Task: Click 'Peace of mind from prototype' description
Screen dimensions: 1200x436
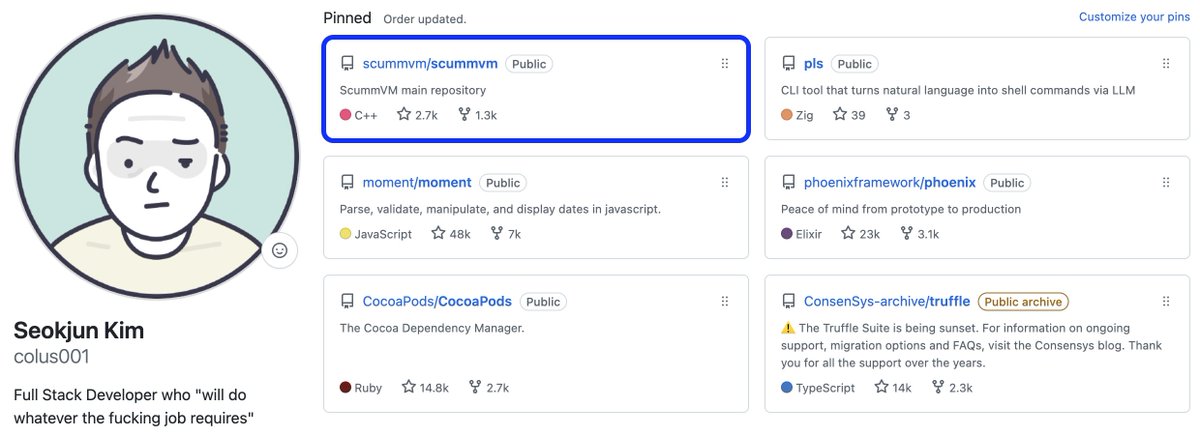Action: point(901,209)
